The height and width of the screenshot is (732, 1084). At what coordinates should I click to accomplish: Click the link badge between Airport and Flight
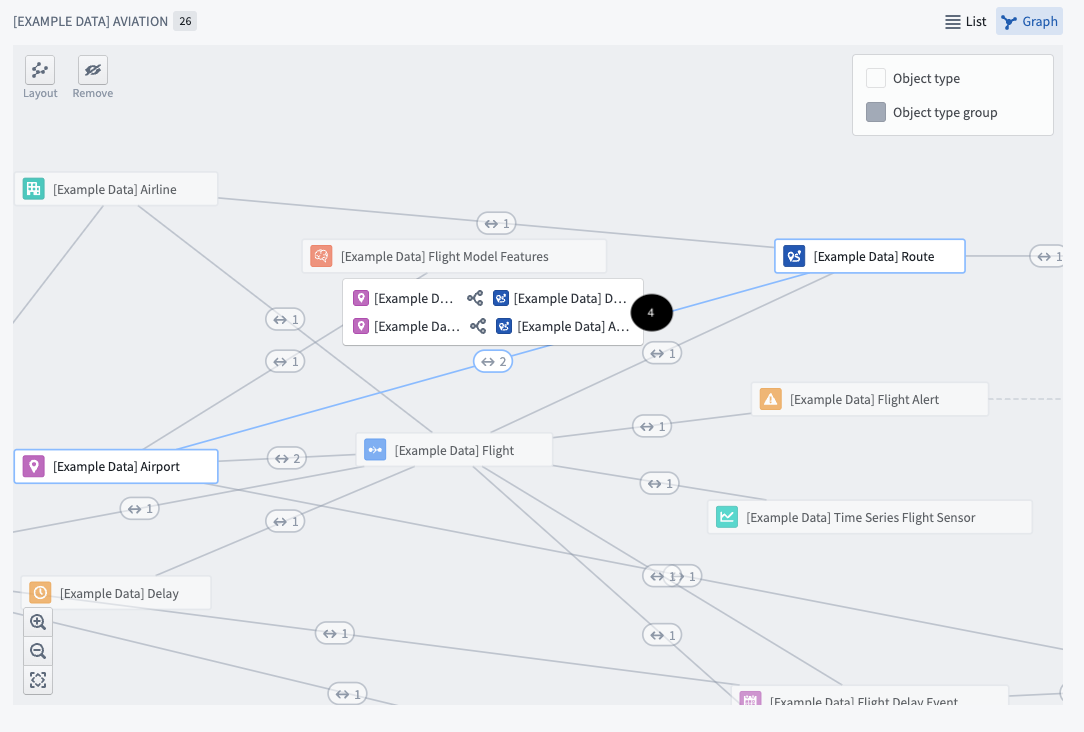click(x=287, y=458)
